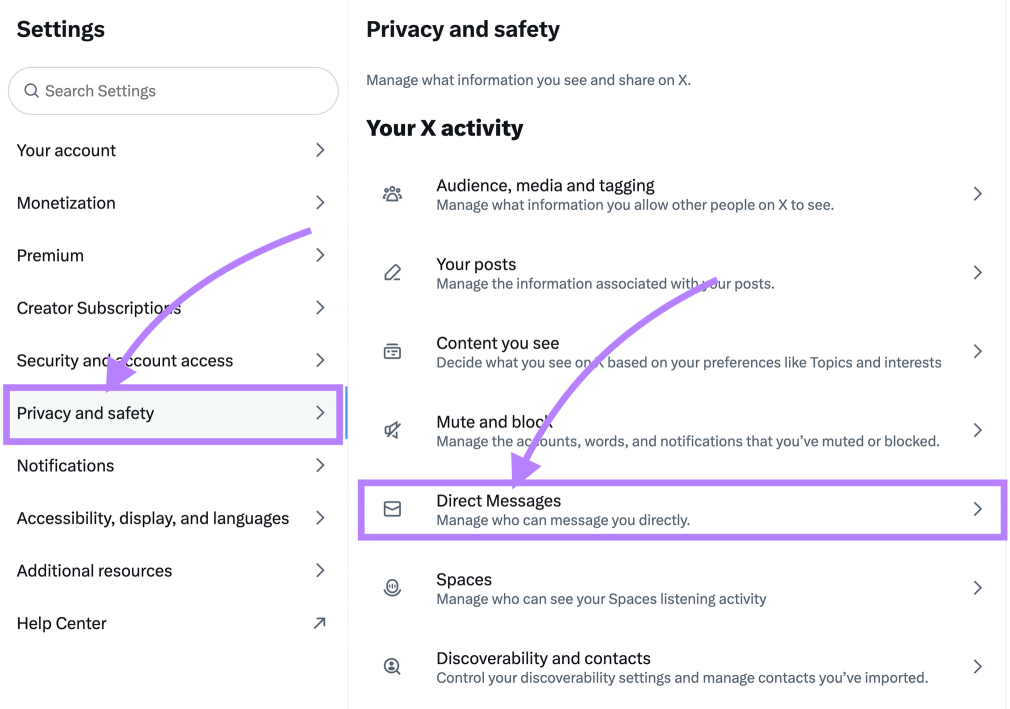
Task: Select the Premium settings item
Action: pyautogui.click(x=50, y=256)
